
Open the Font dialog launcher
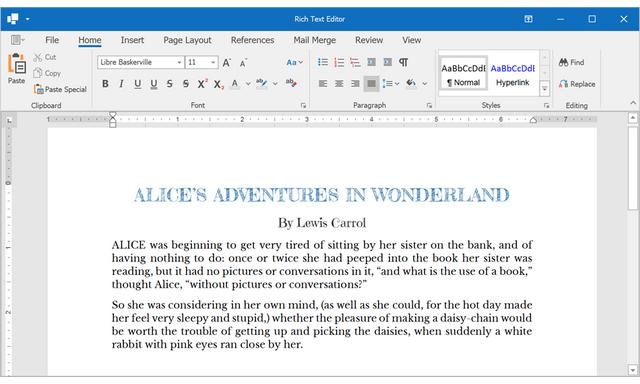(x=303, y=105)
